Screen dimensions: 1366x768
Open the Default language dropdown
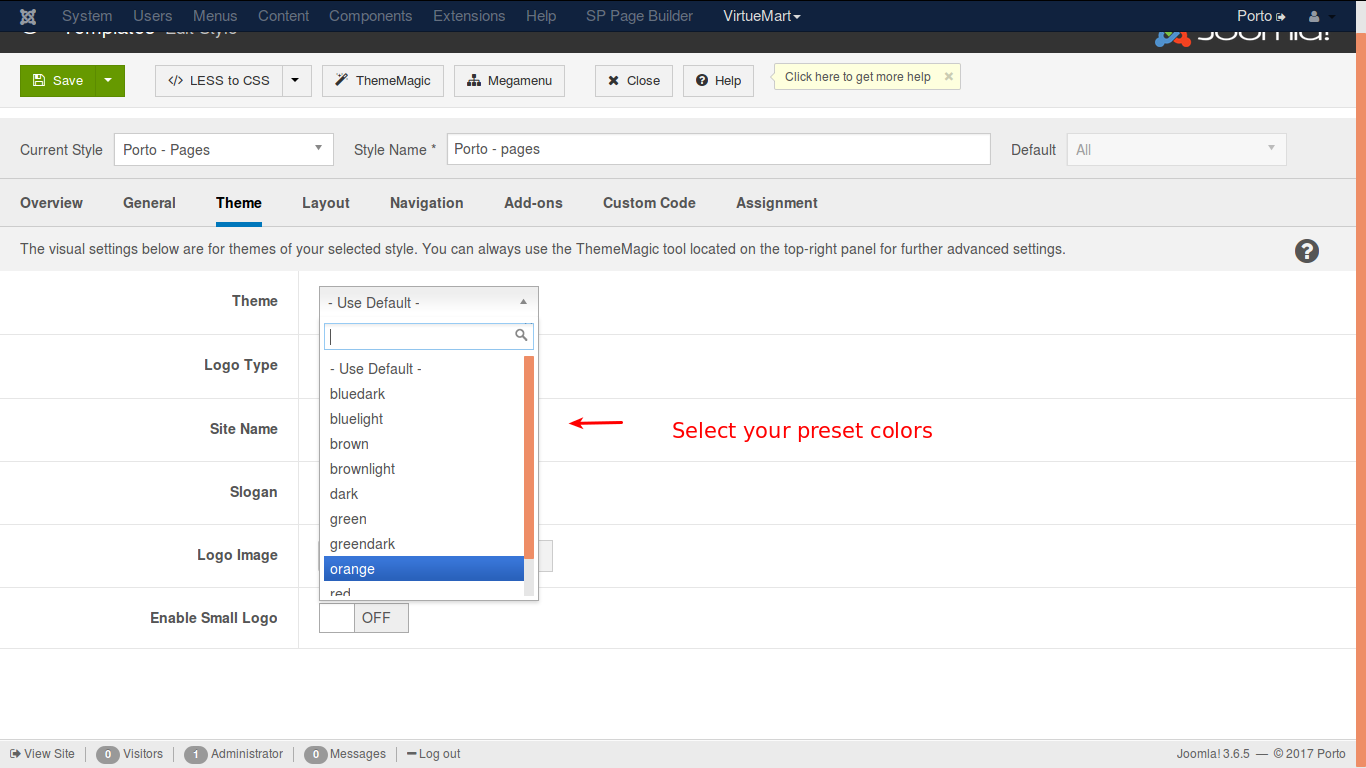point(1176,149)
